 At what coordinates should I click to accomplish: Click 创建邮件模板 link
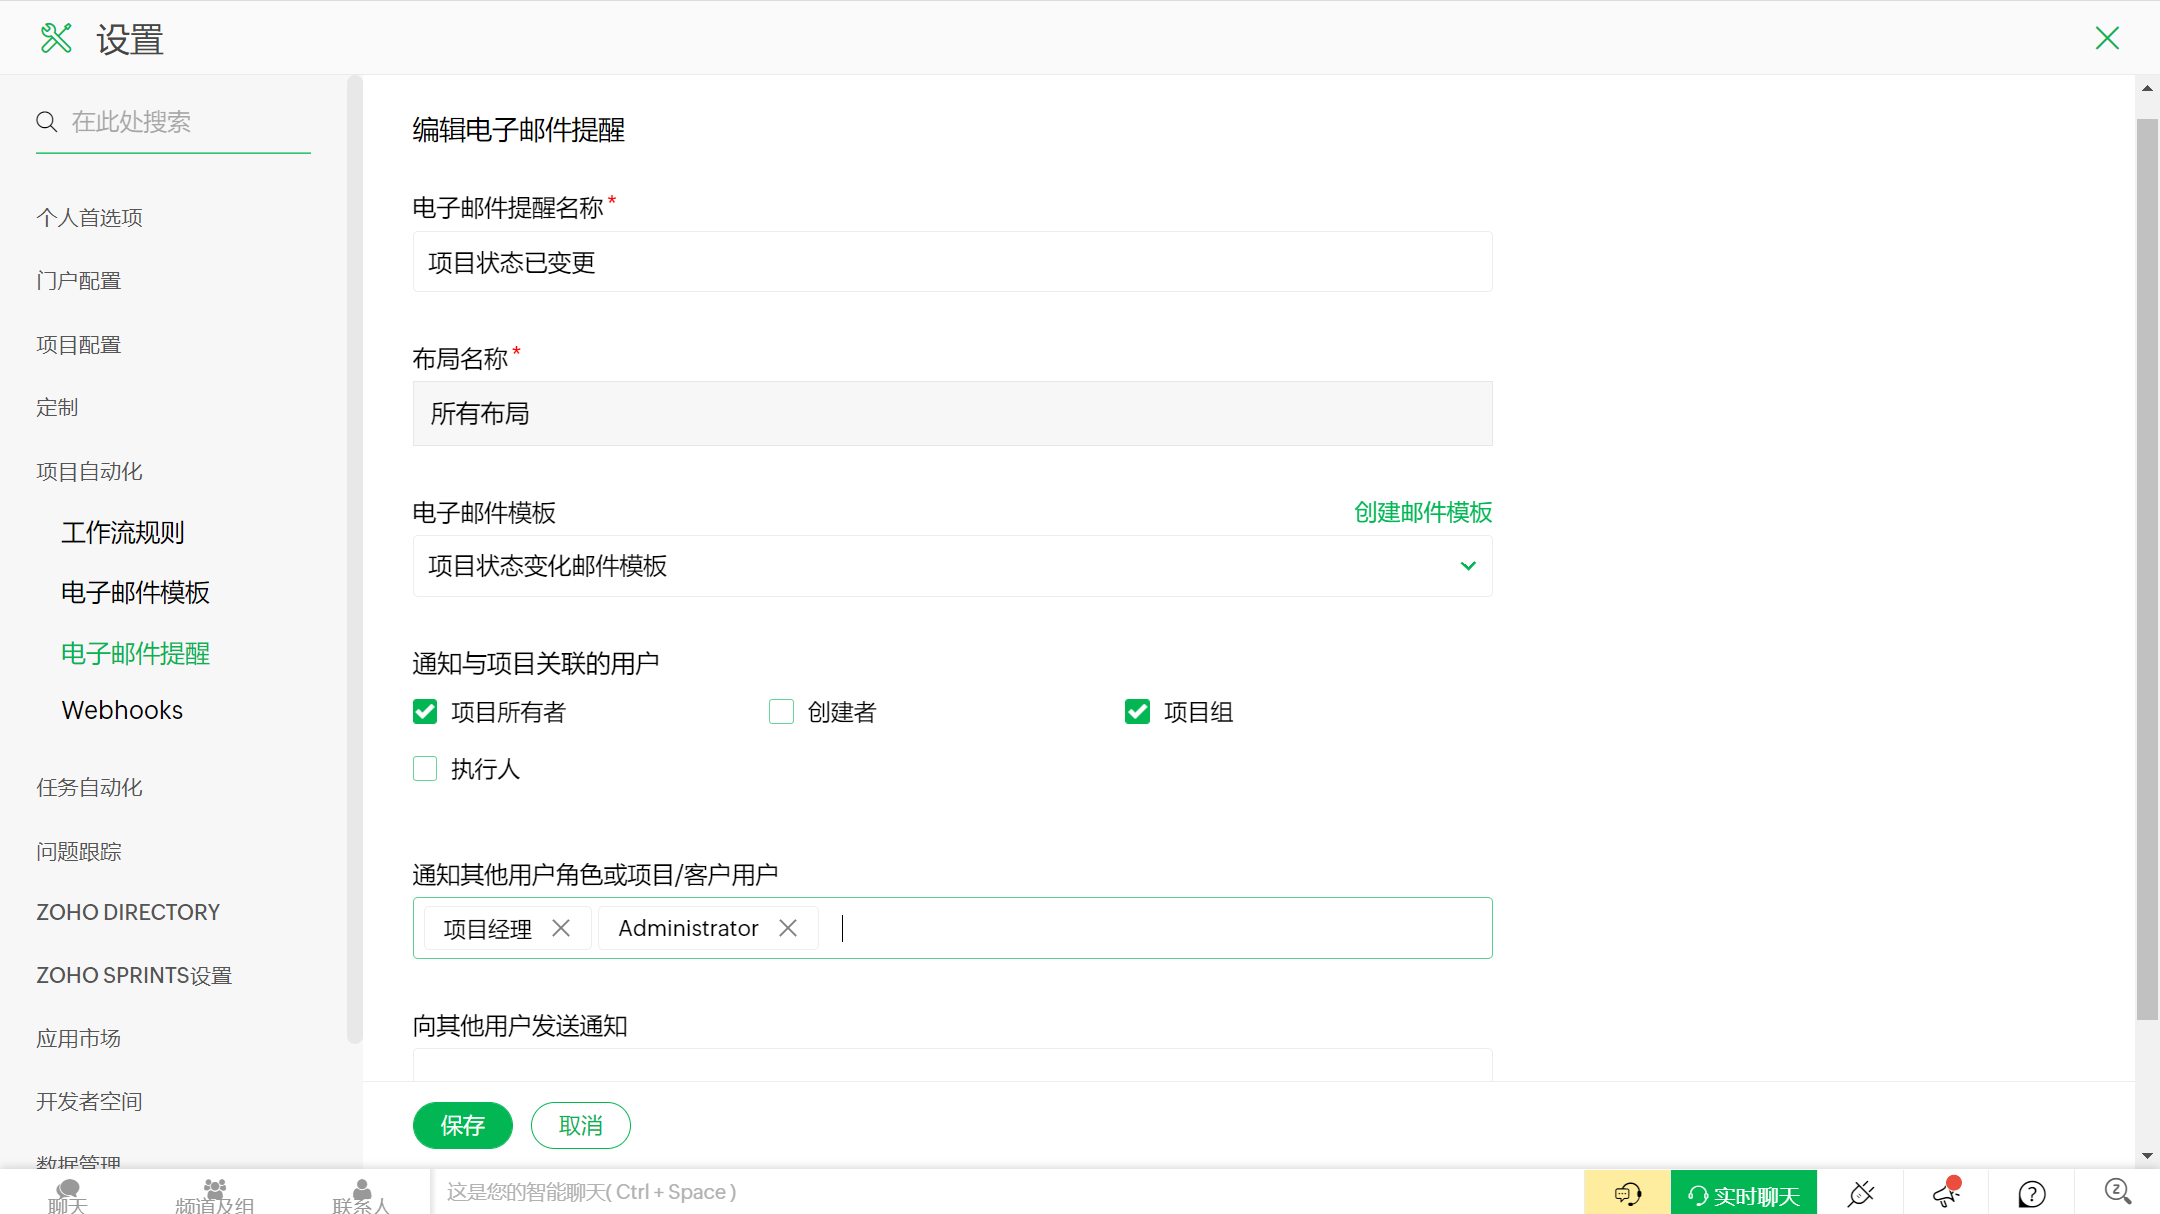[1423, 513]
